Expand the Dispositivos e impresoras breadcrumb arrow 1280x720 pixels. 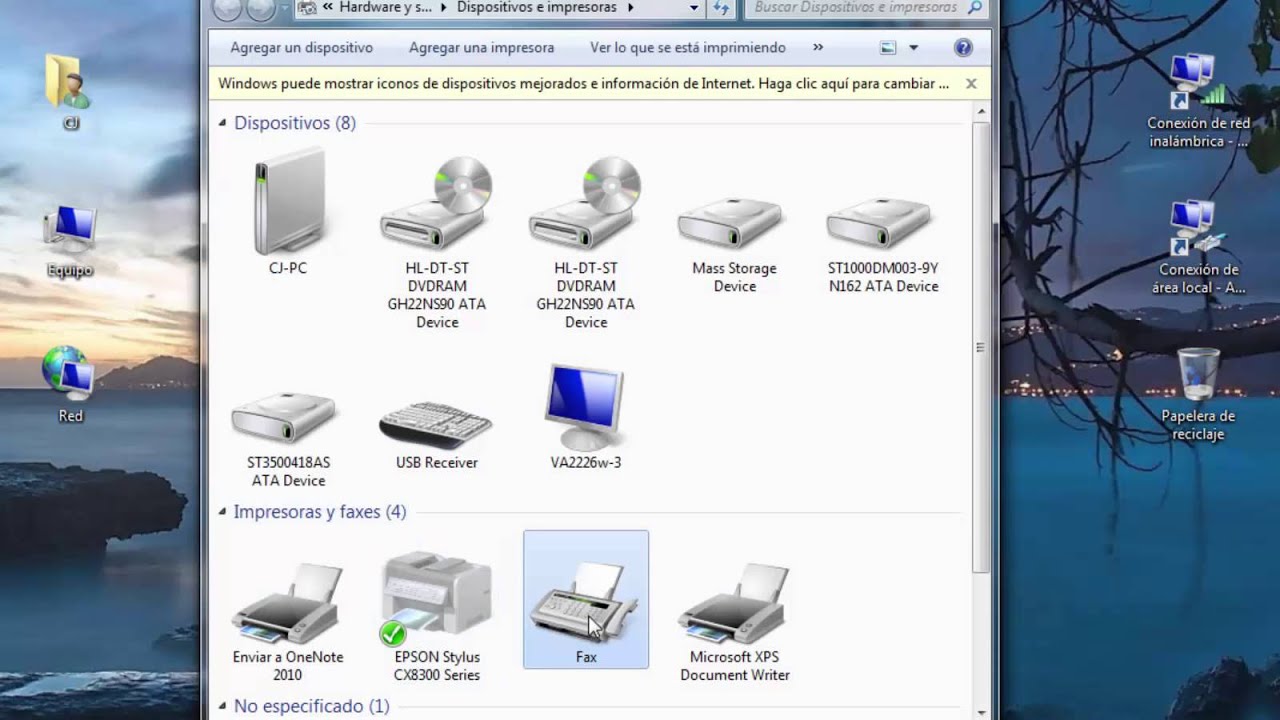(x=630, y=8)
